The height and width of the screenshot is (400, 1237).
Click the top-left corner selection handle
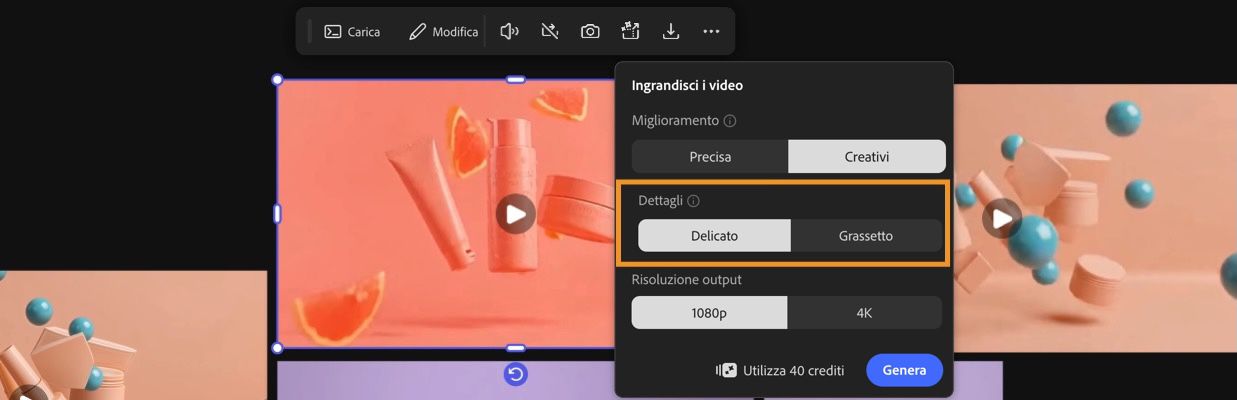point(277,80)
